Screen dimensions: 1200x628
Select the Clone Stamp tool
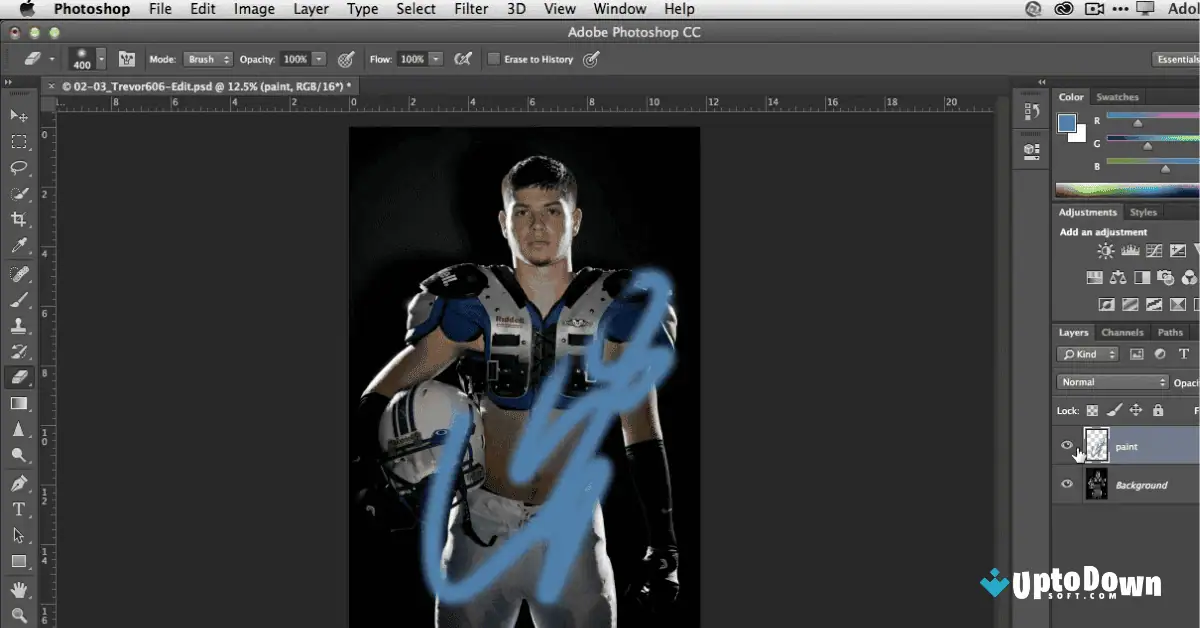click(x=18, y=324)
